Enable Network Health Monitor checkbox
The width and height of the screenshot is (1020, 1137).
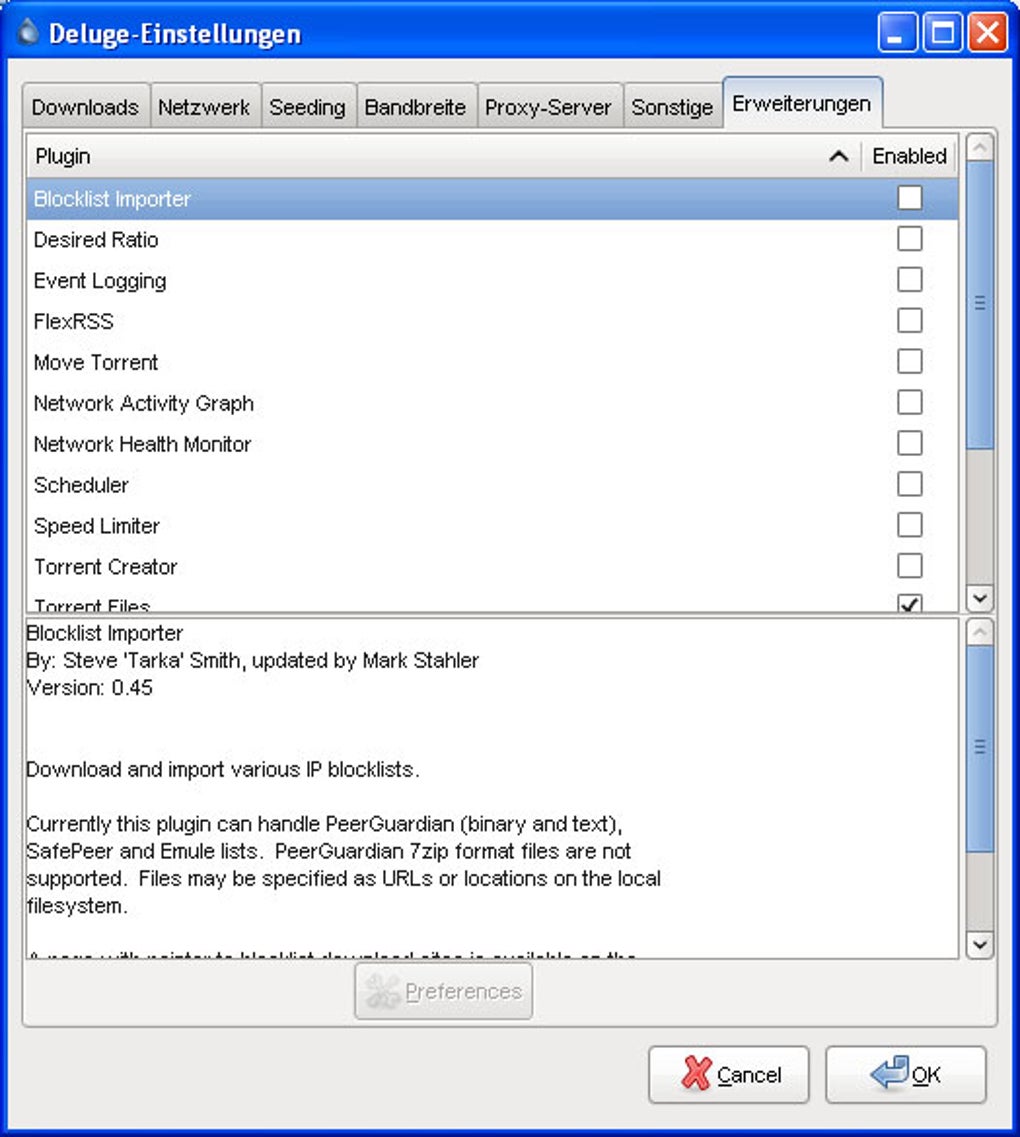[x=910, y=443]
